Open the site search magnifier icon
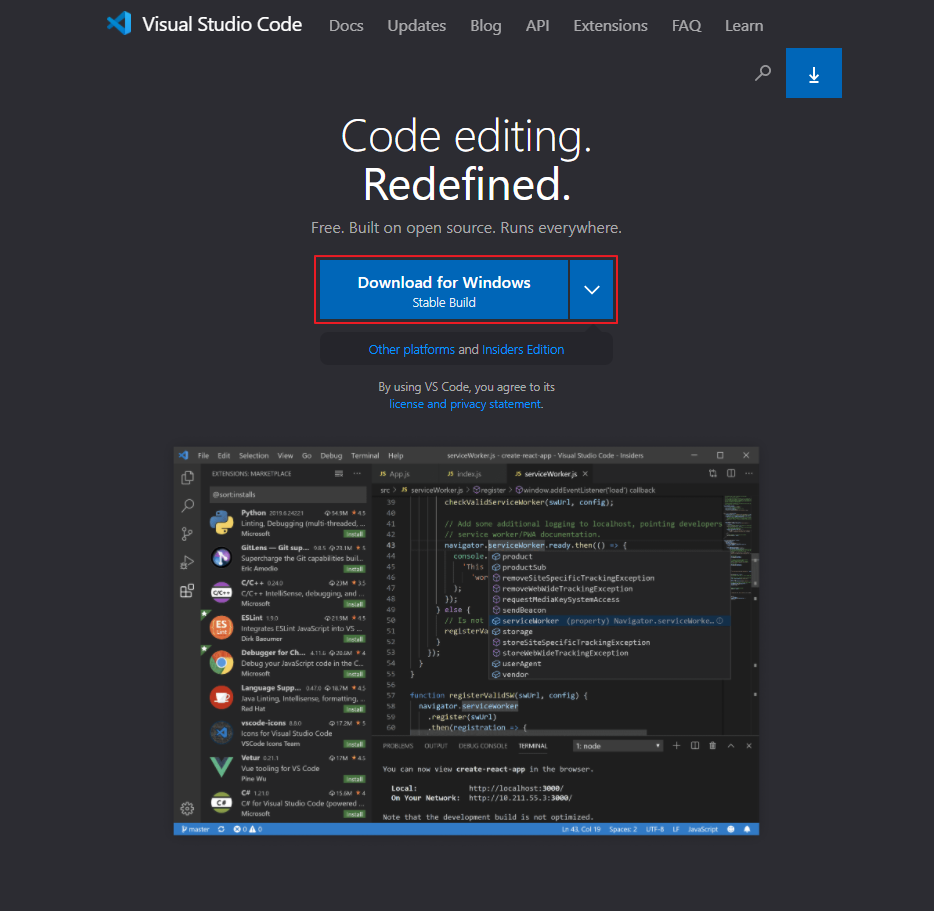 (x=762, y=73)
